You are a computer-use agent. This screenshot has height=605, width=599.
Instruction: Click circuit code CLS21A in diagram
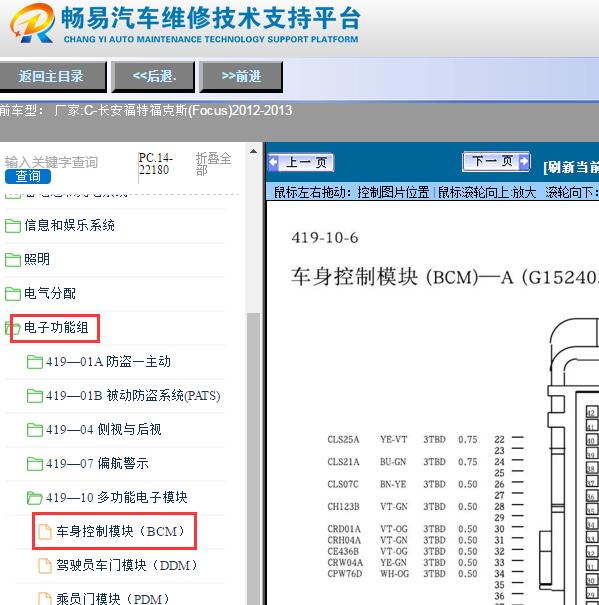(343, 462)
